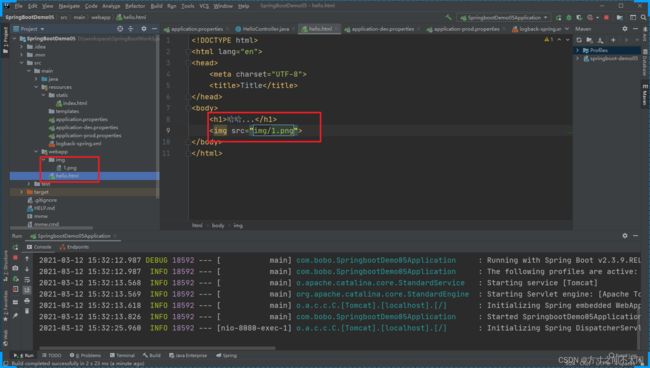Open the Terminal tool window button
This screenshot has height=368, width=650.
[x=122, y=356]
